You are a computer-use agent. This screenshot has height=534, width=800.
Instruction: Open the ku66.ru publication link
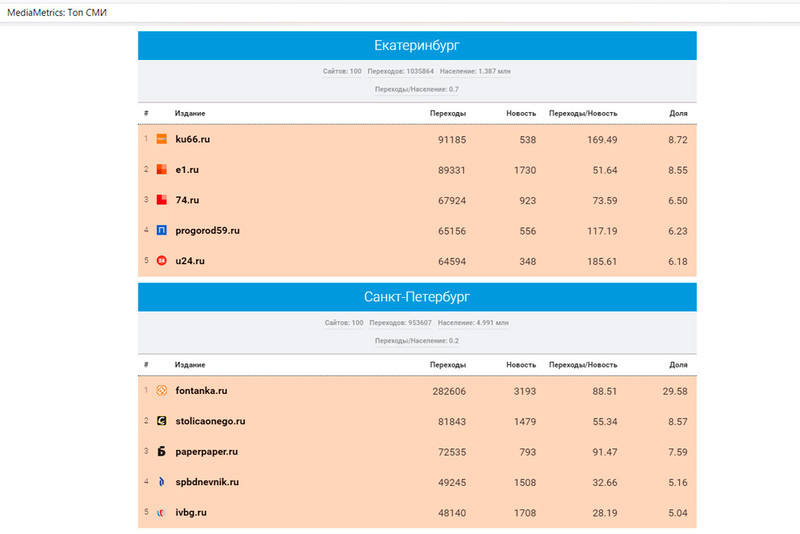(x=192, y=139)
